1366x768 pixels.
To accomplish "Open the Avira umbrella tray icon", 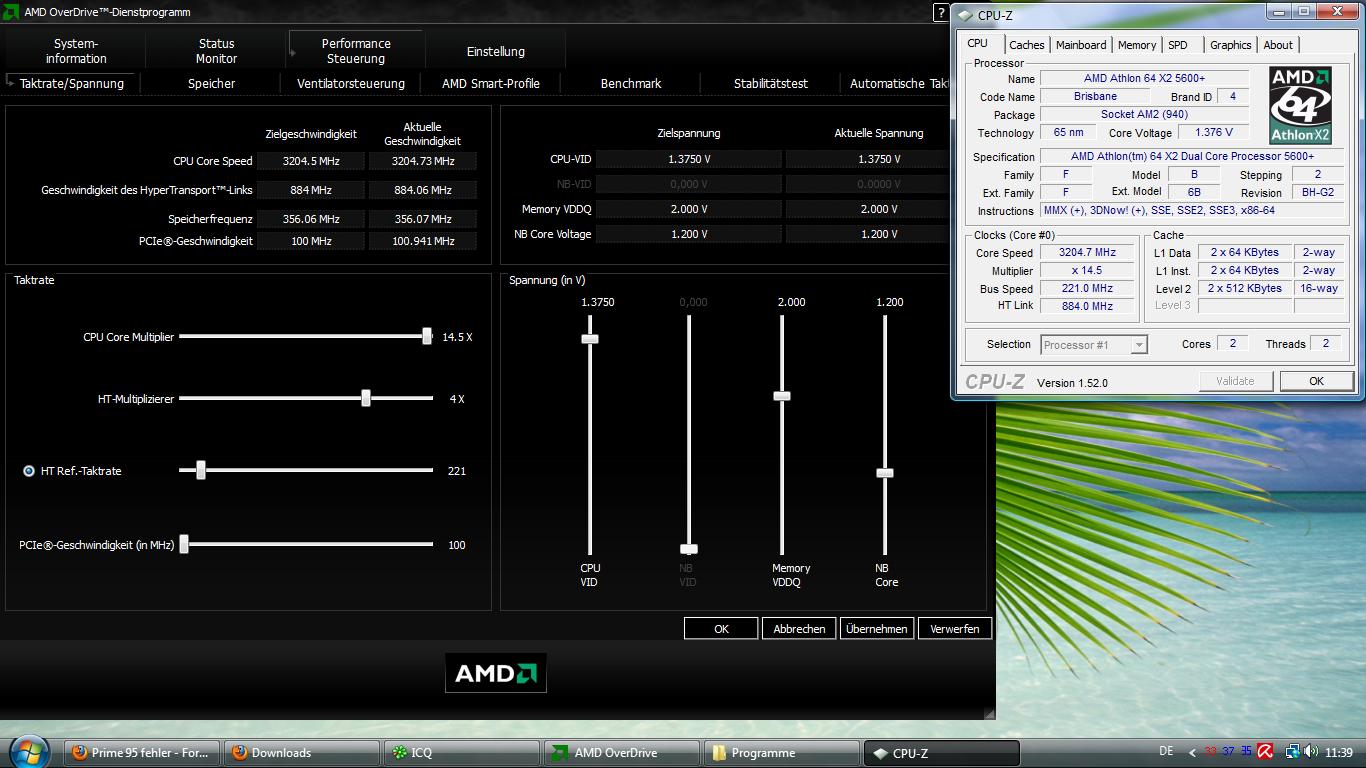I will point(1265,752).
